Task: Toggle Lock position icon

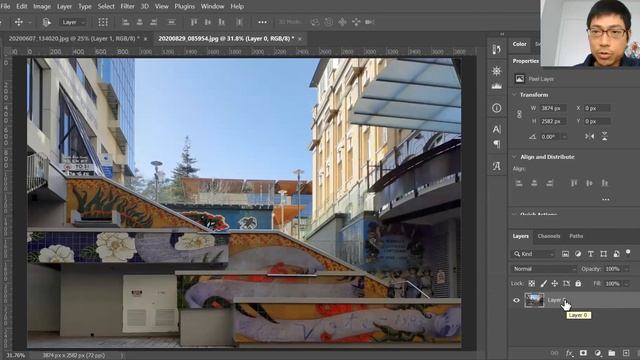Action: coord(555,283)
